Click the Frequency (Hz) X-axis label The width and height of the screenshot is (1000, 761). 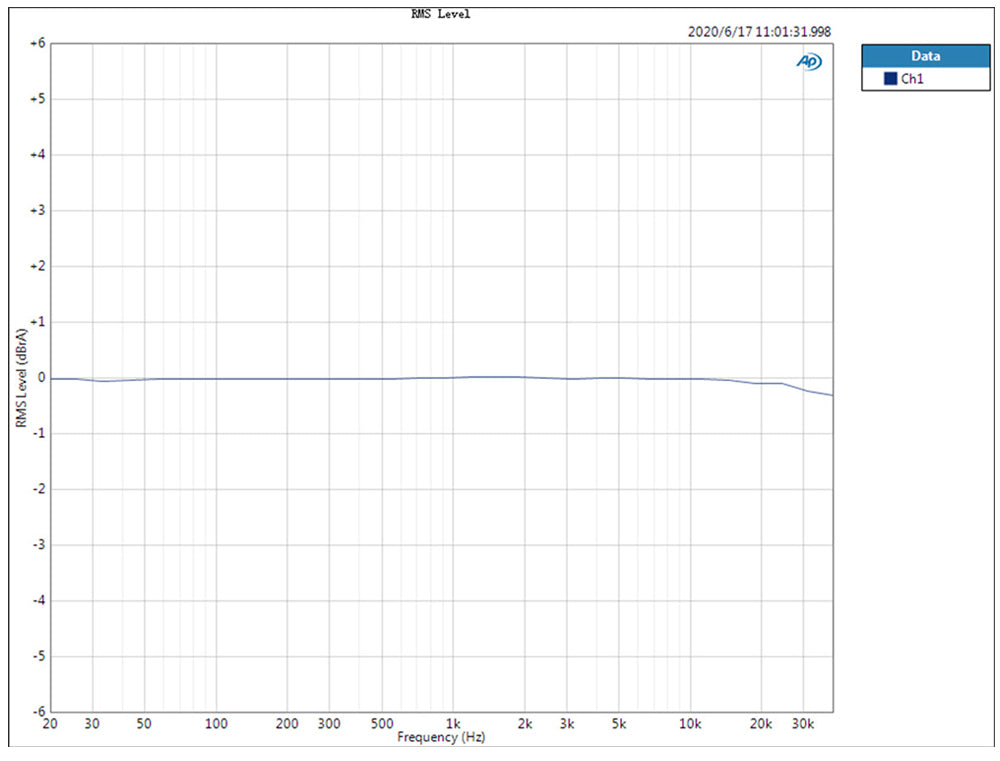coord(441,737)
